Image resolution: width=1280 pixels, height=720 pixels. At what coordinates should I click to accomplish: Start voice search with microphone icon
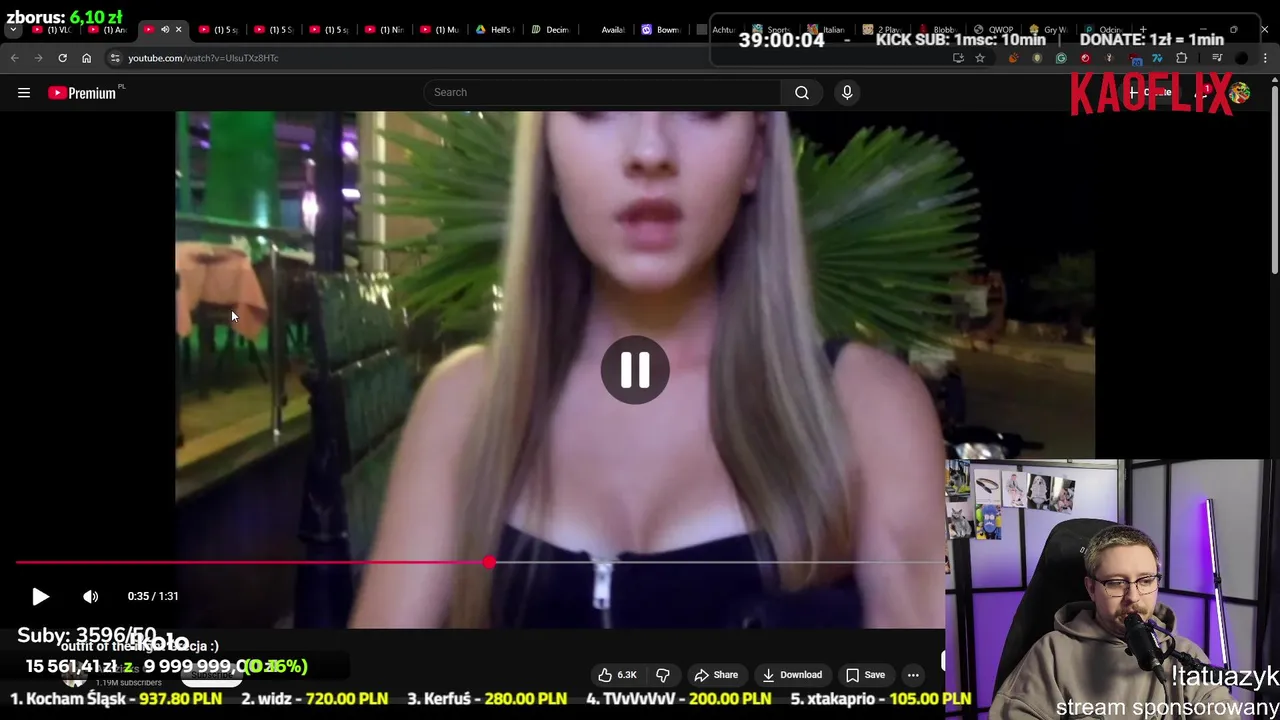coord(847,92)
